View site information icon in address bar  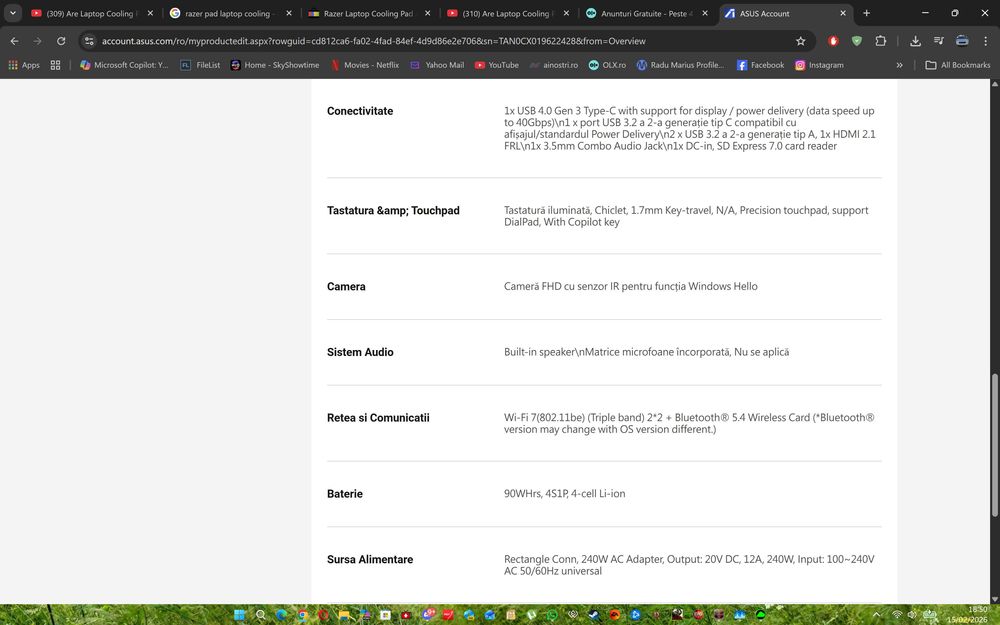(89, 41)
